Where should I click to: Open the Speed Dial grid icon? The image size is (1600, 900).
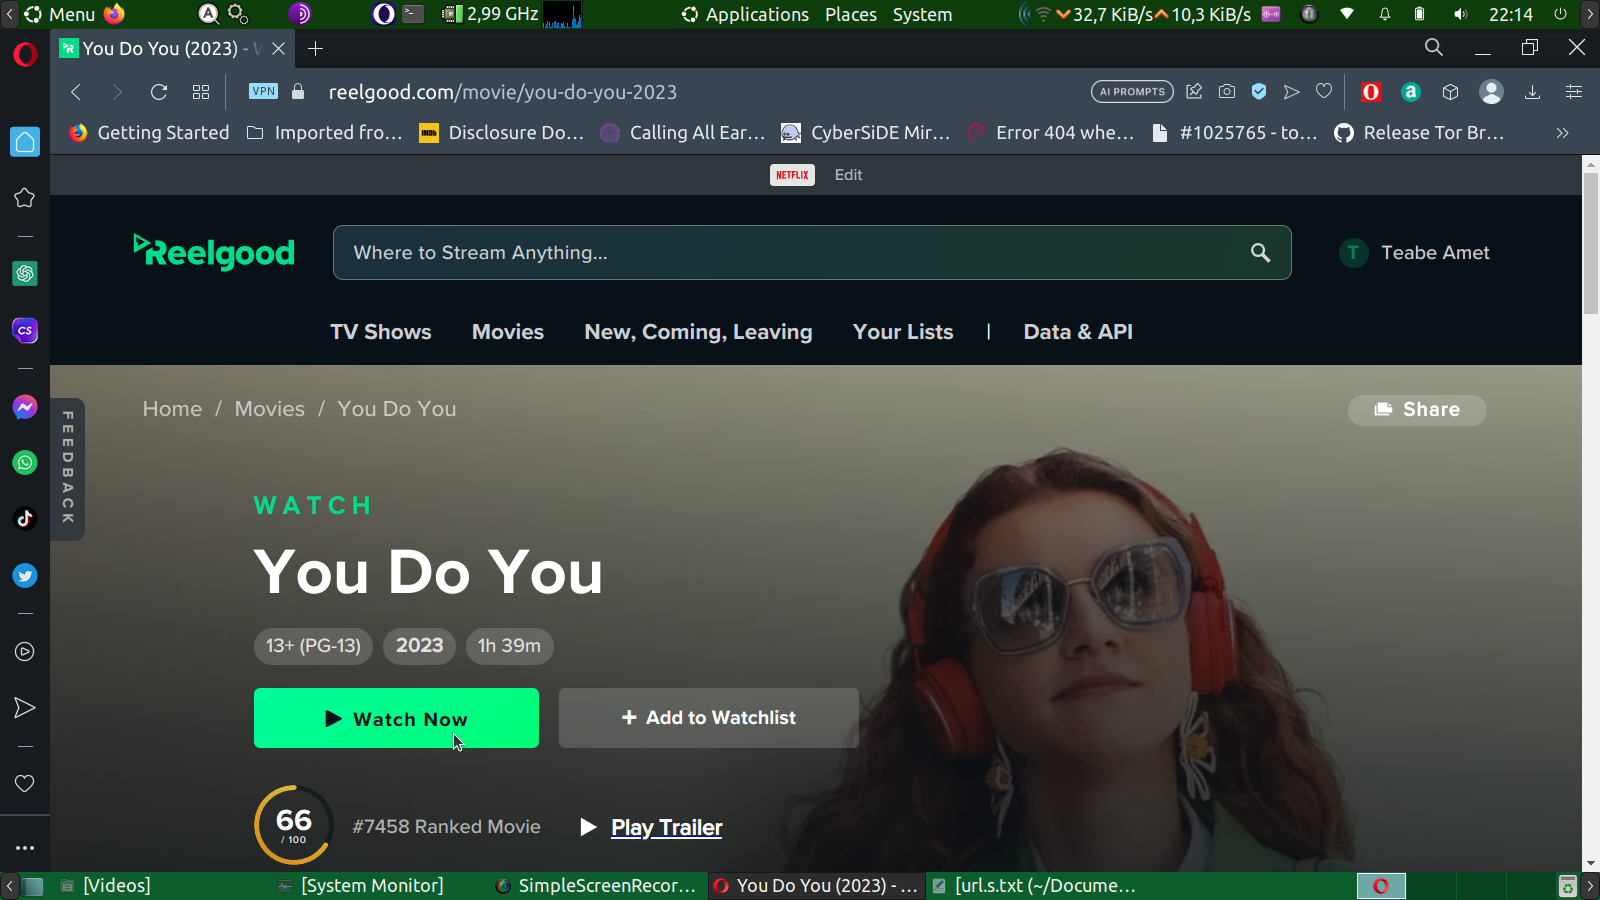(x=201, y=92)
